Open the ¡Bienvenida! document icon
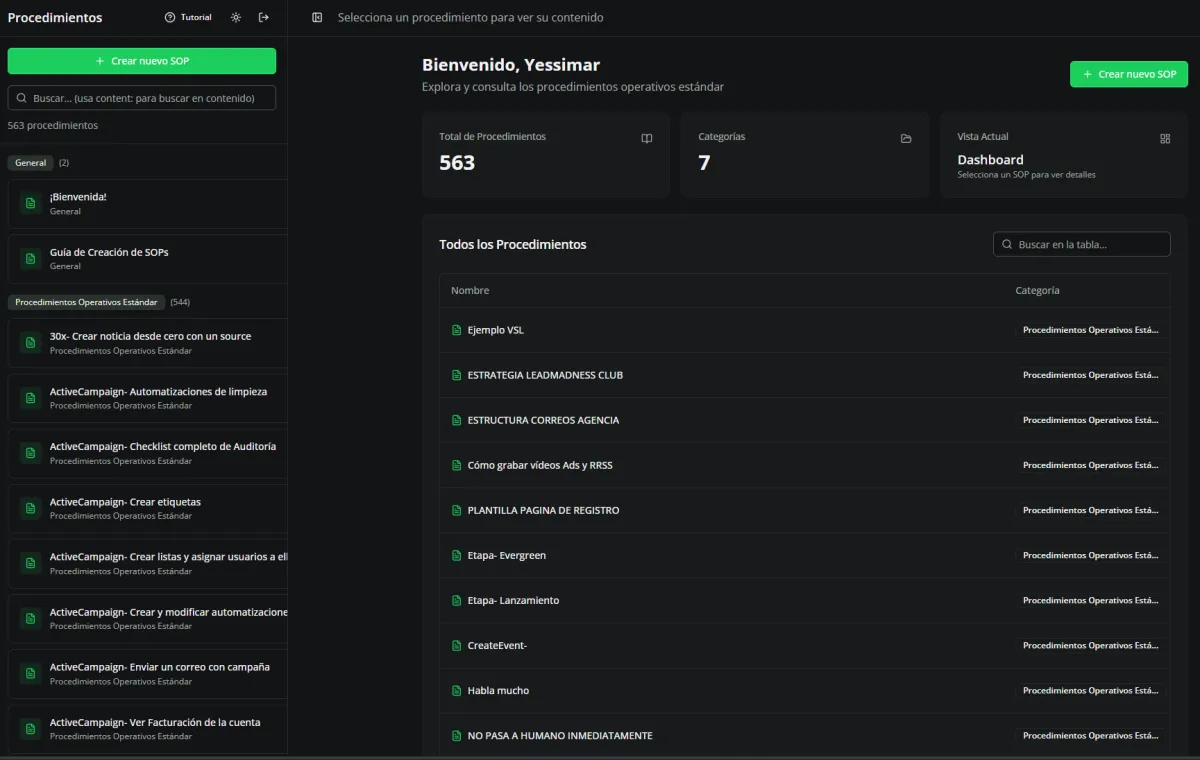This screenshot has width=1200, height=760. [31, 203]
